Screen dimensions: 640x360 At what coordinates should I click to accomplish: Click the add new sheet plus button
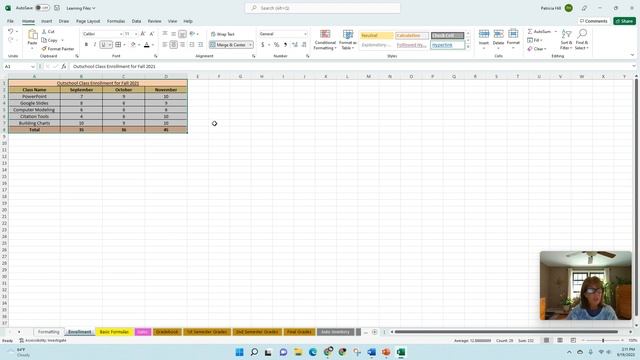click(x=374, y=332)
